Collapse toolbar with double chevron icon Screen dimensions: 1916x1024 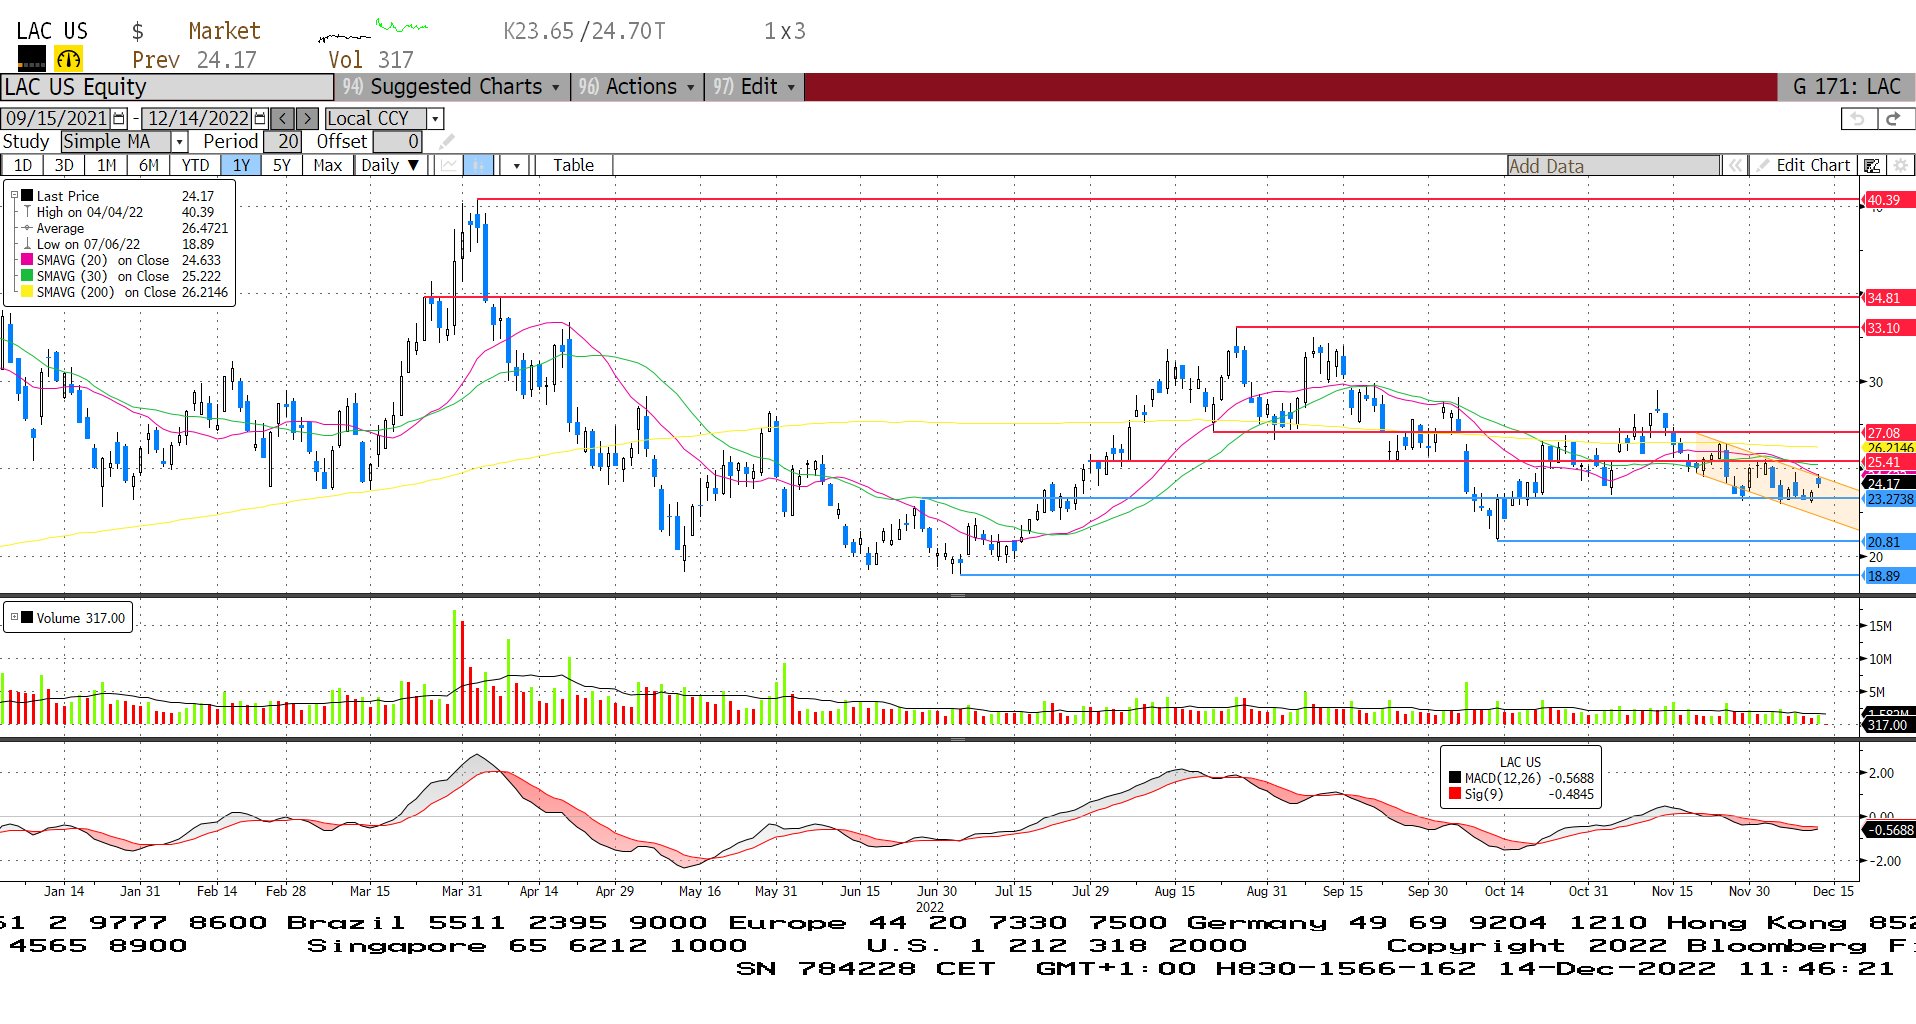tap(1735, 165)
